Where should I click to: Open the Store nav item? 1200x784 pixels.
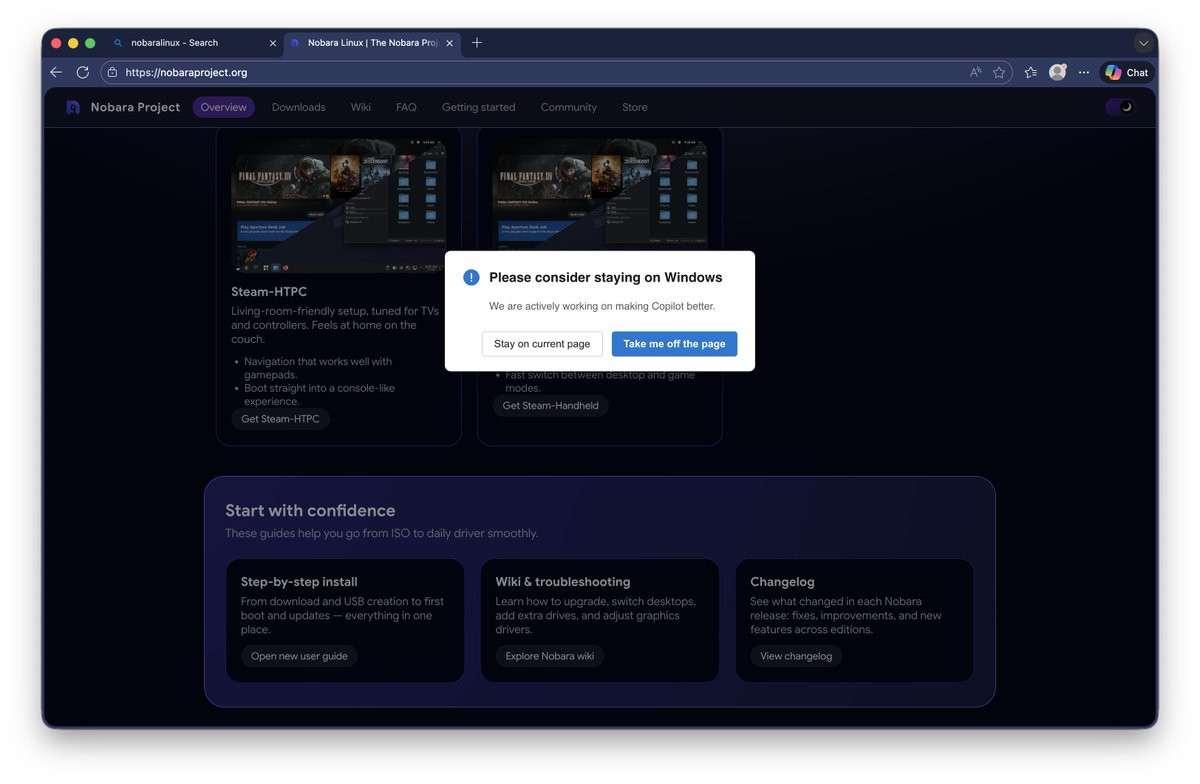tap(635, 107)
